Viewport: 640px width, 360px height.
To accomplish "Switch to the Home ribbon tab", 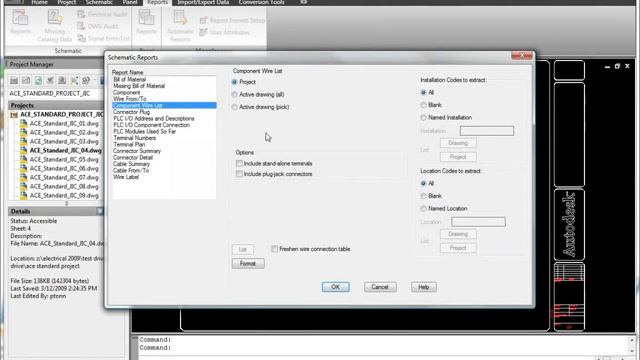I will pos(40,2).
